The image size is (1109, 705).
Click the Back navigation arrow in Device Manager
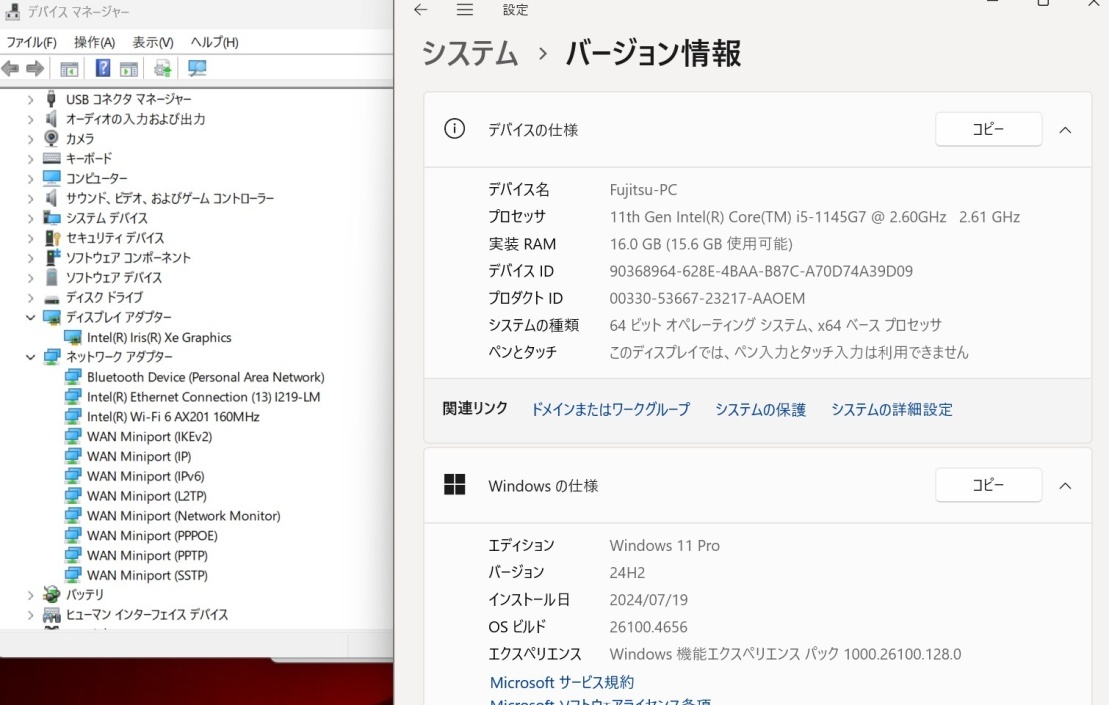point(9,67)
